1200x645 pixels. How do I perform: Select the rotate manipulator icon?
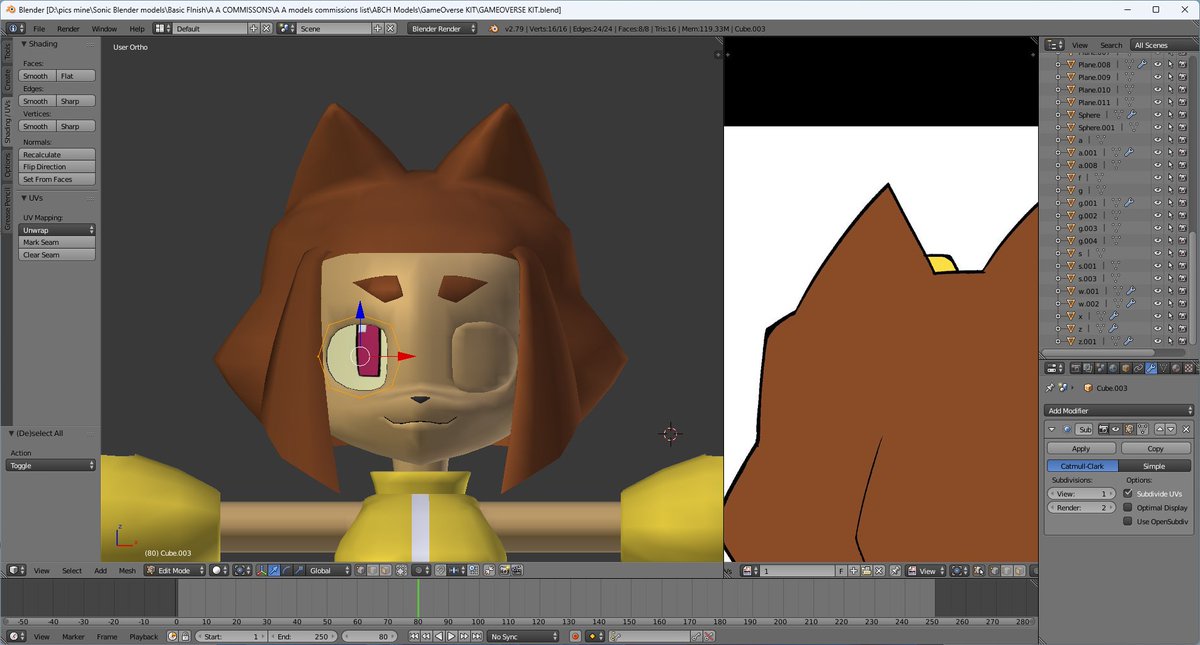point(285,570)
